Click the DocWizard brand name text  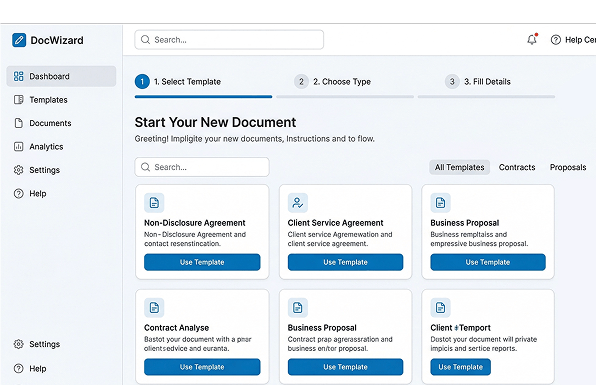tap(57, 40)
